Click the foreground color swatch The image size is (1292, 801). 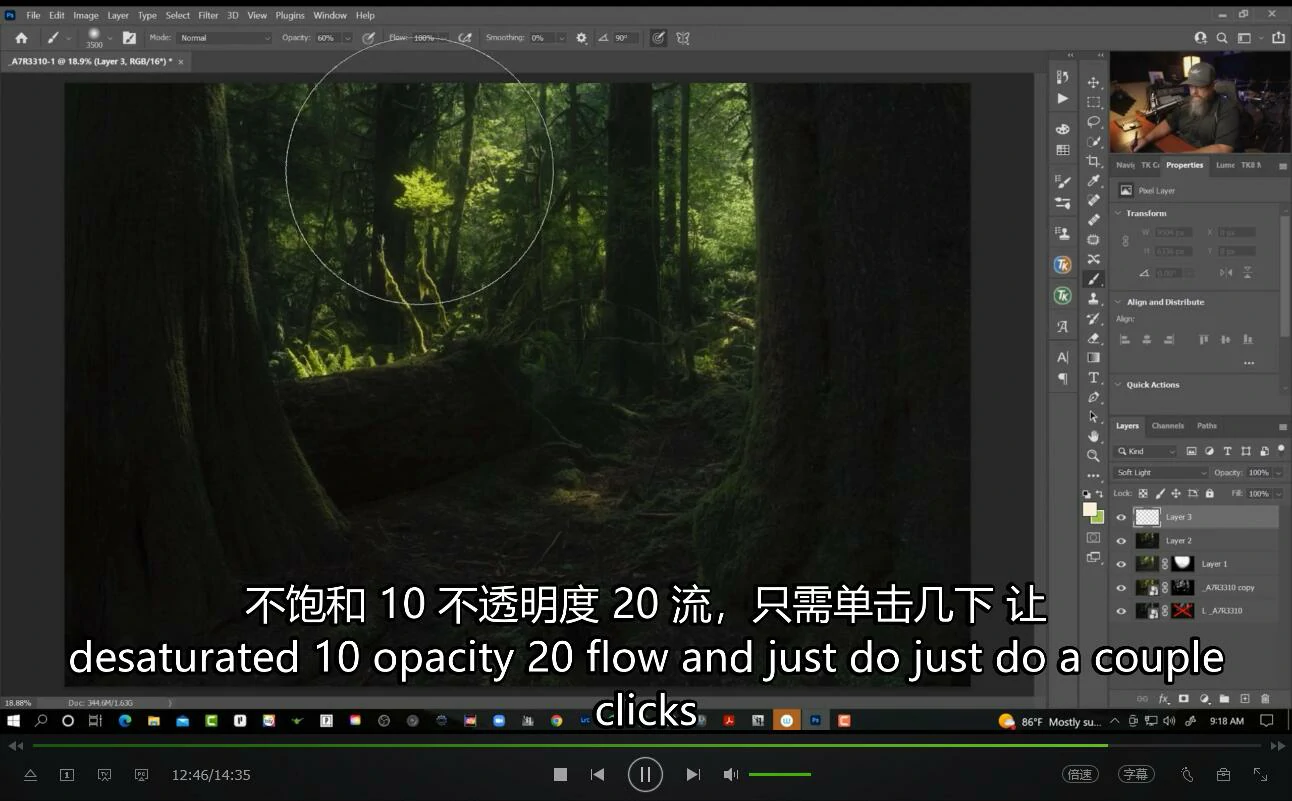pos(1089,509)
